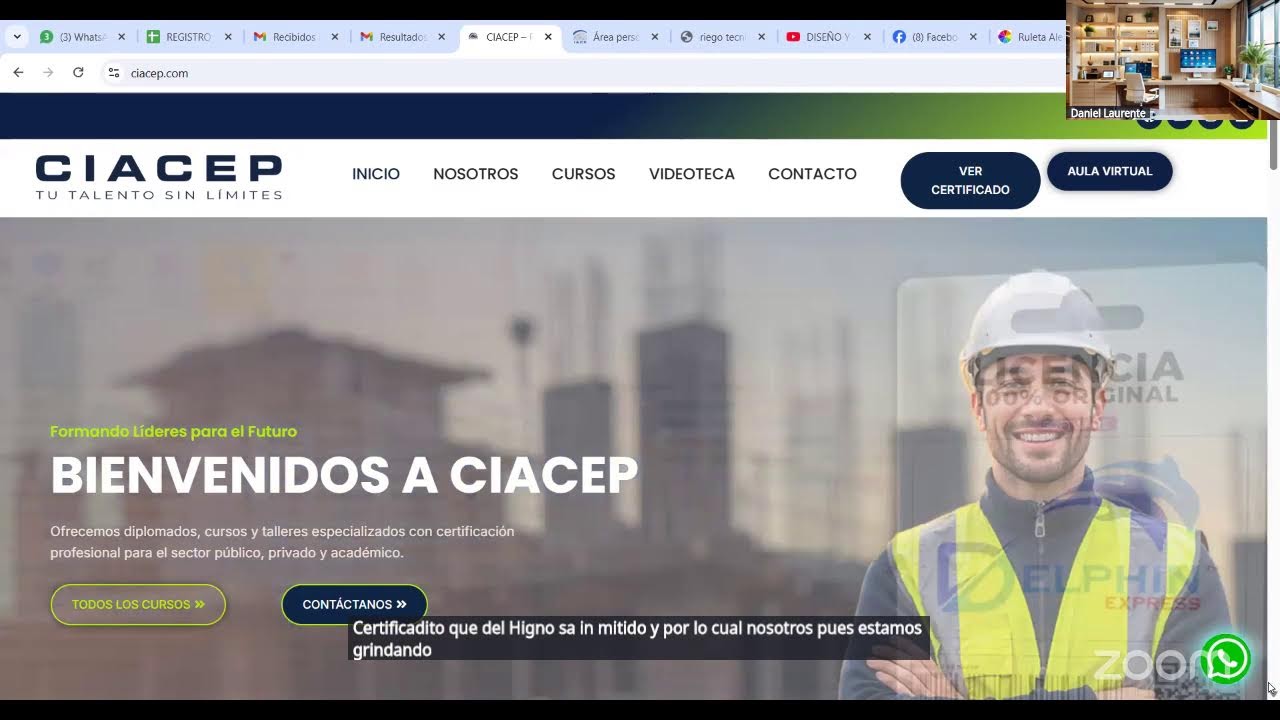Close the Área personal tab

(x=655, y=37)
